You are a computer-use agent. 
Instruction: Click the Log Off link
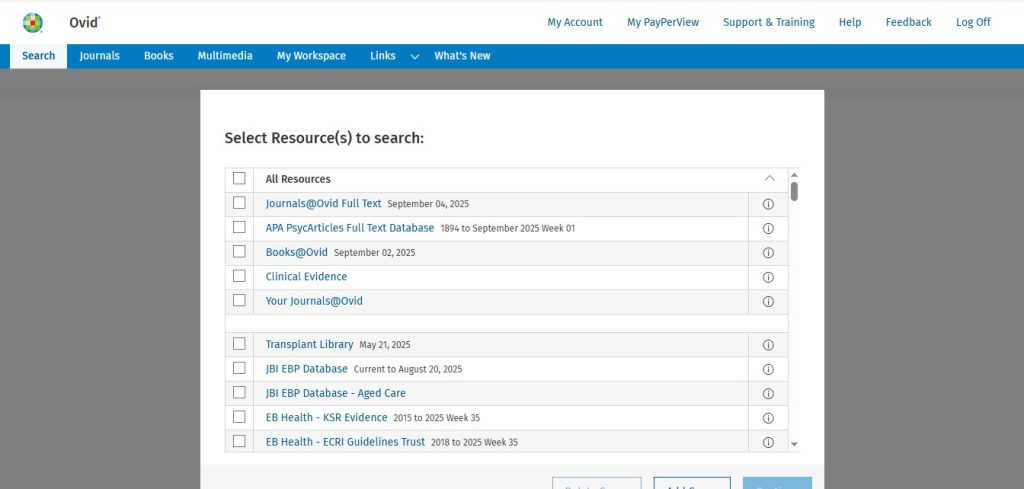[x=973, y=22]
